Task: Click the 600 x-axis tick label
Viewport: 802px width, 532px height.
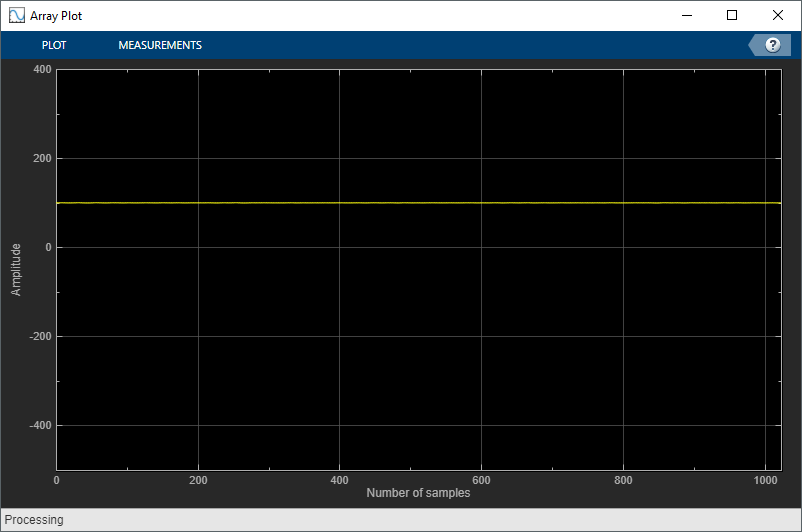Action: click(x=481, y=480)
